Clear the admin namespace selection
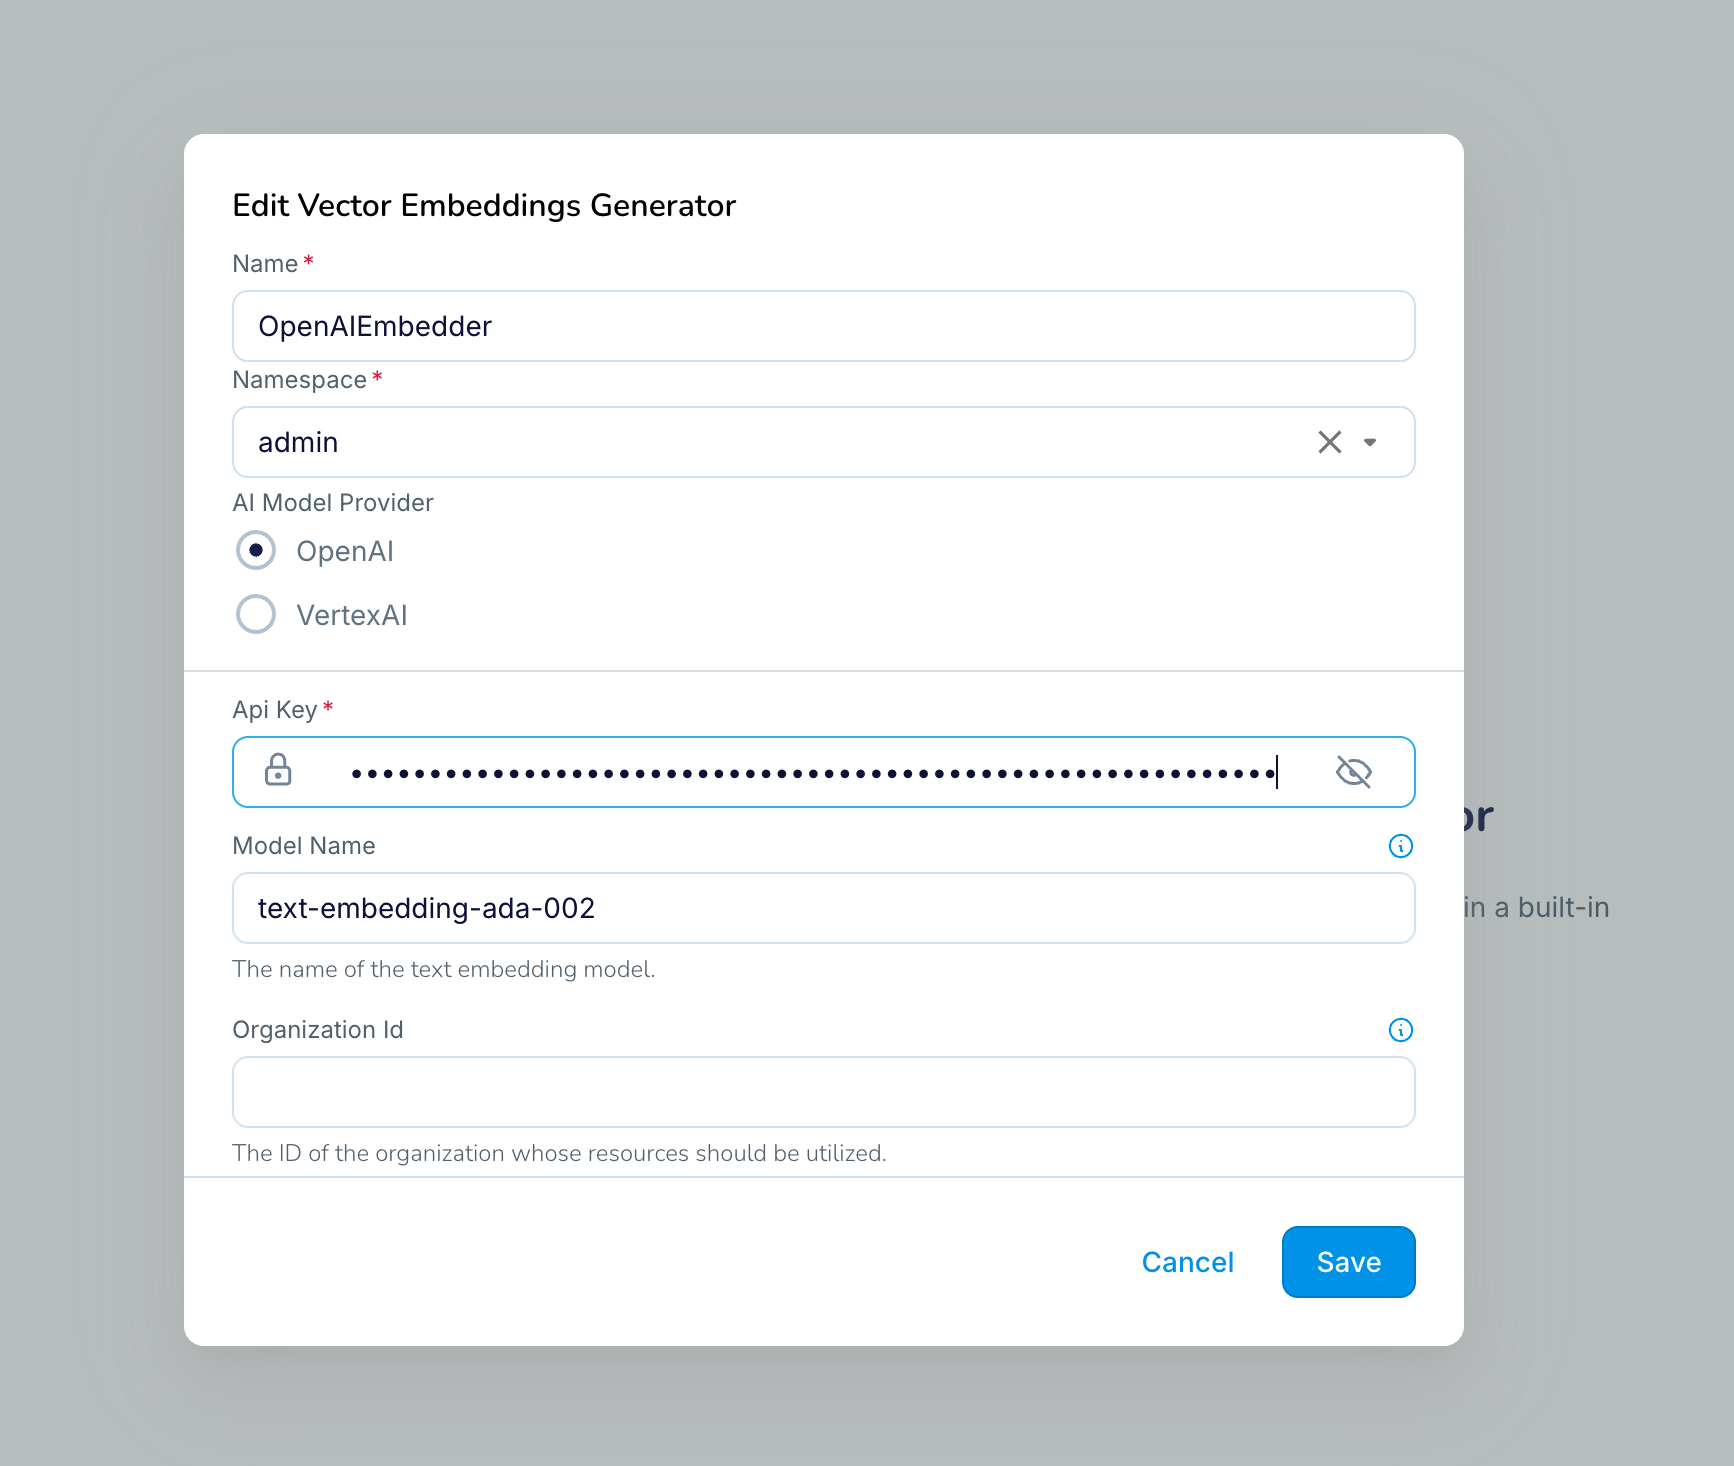This screenshot has width=1734, height=1466. [x=1329, y=442]
